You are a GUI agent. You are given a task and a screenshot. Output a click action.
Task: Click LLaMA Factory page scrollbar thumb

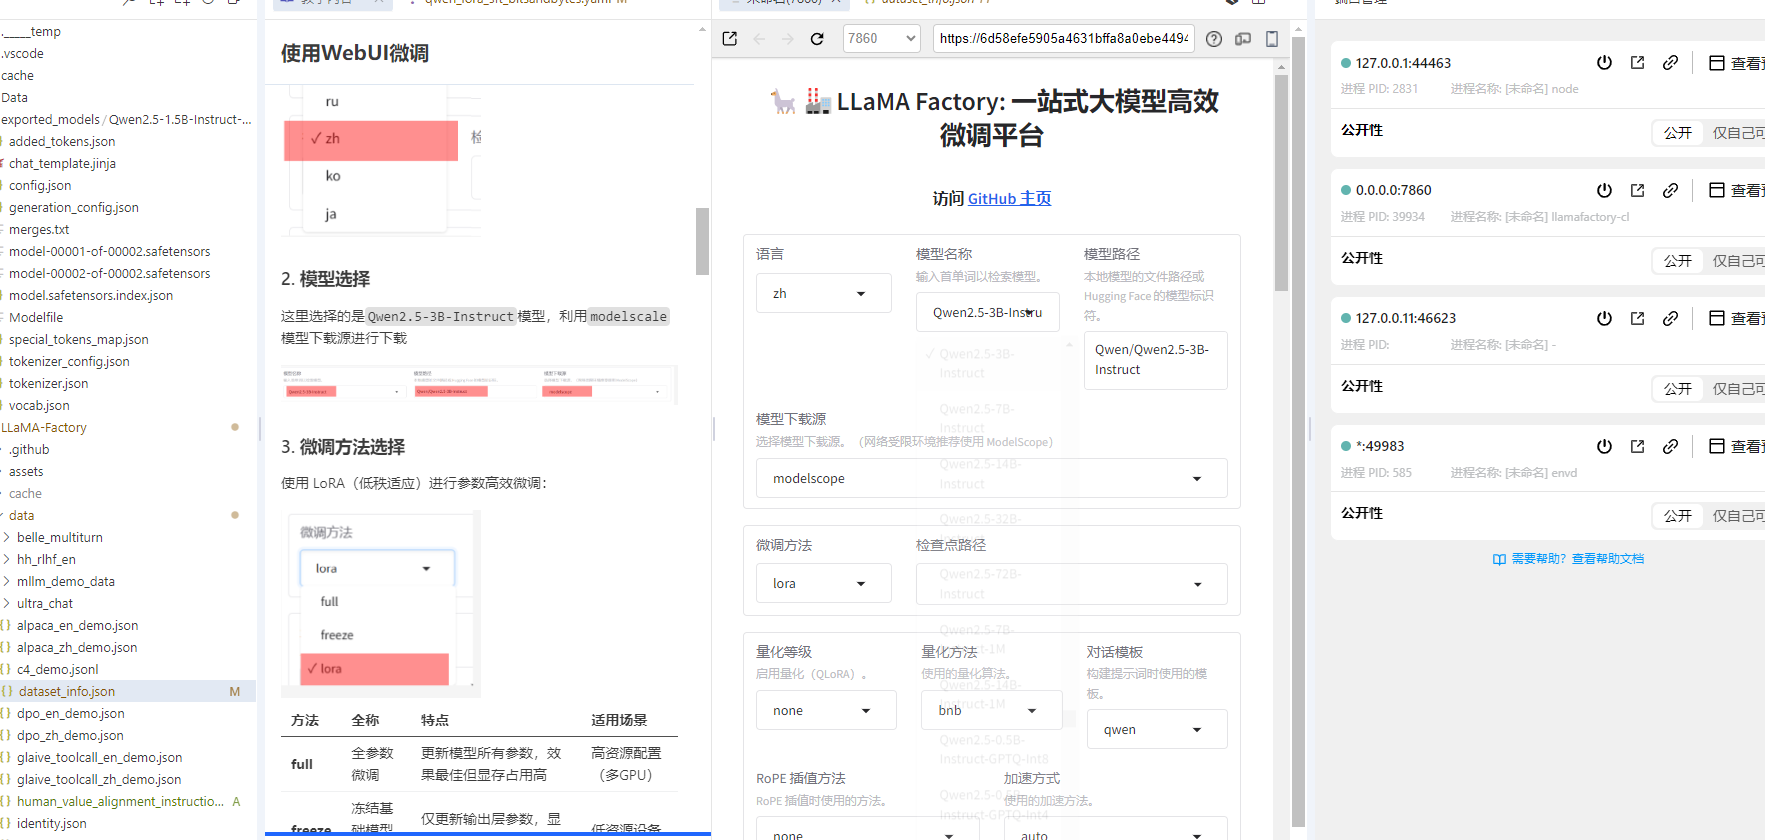click(x=1282, y=183)
